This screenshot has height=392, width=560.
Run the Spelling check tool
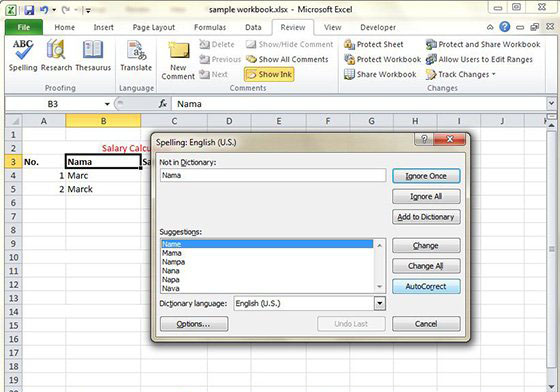pyautogui.click(x=22, y=55)
